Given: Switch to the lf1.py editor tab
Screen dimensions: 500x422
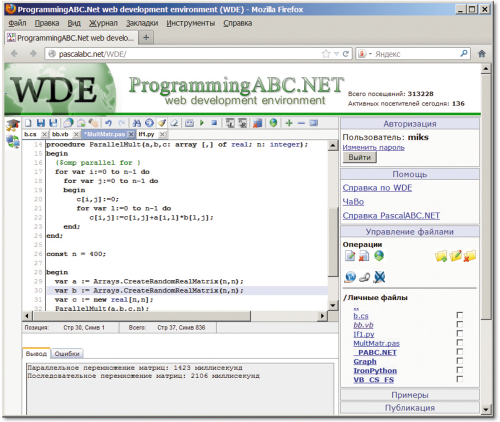Looking at the screenshot, I should (x=146, y=134).
